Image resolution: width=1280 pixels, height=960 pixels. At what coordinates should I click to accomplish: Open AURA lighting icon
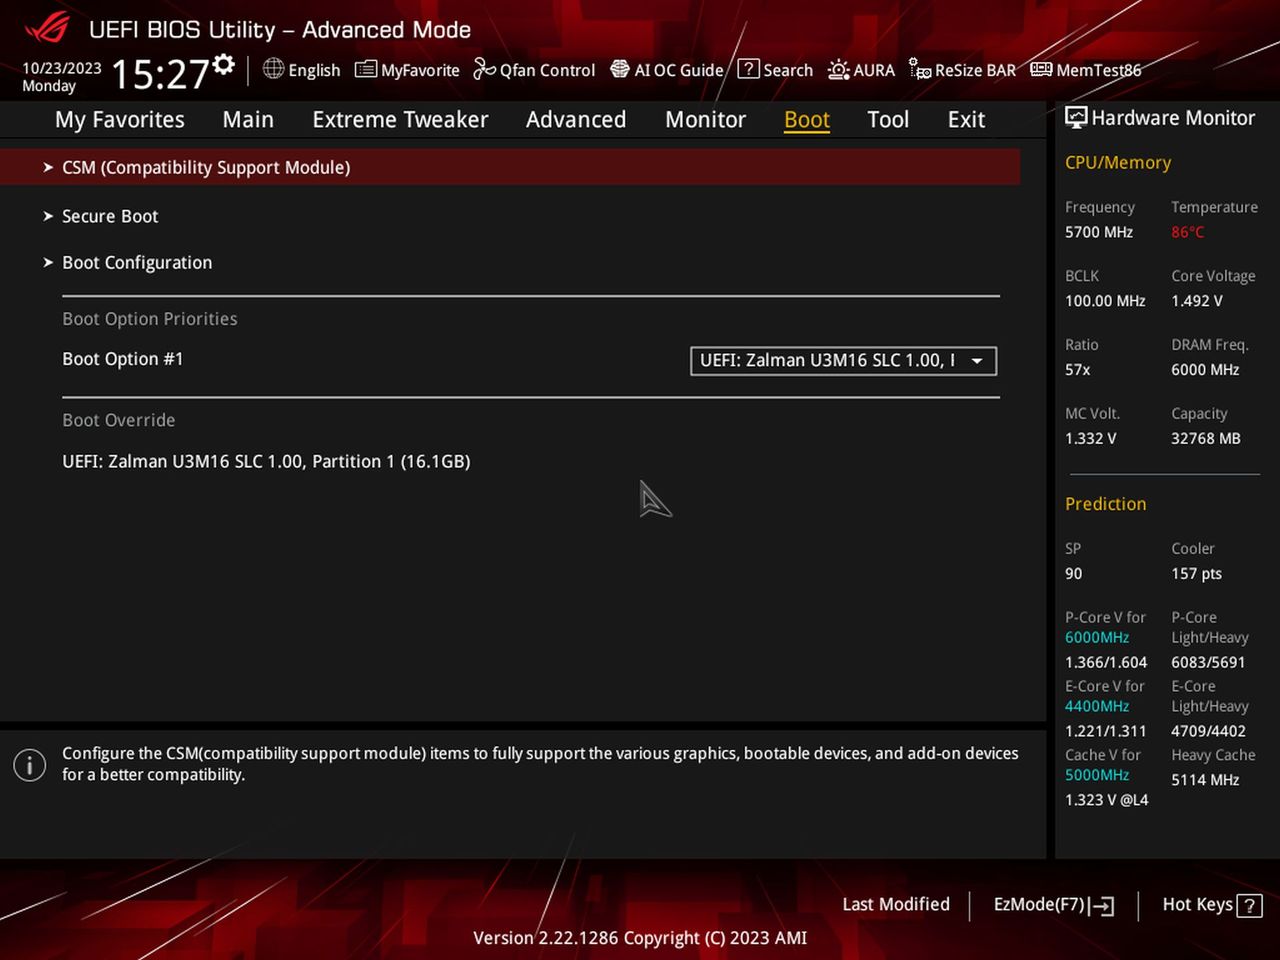pyautogui.click(x=839, y=69)
